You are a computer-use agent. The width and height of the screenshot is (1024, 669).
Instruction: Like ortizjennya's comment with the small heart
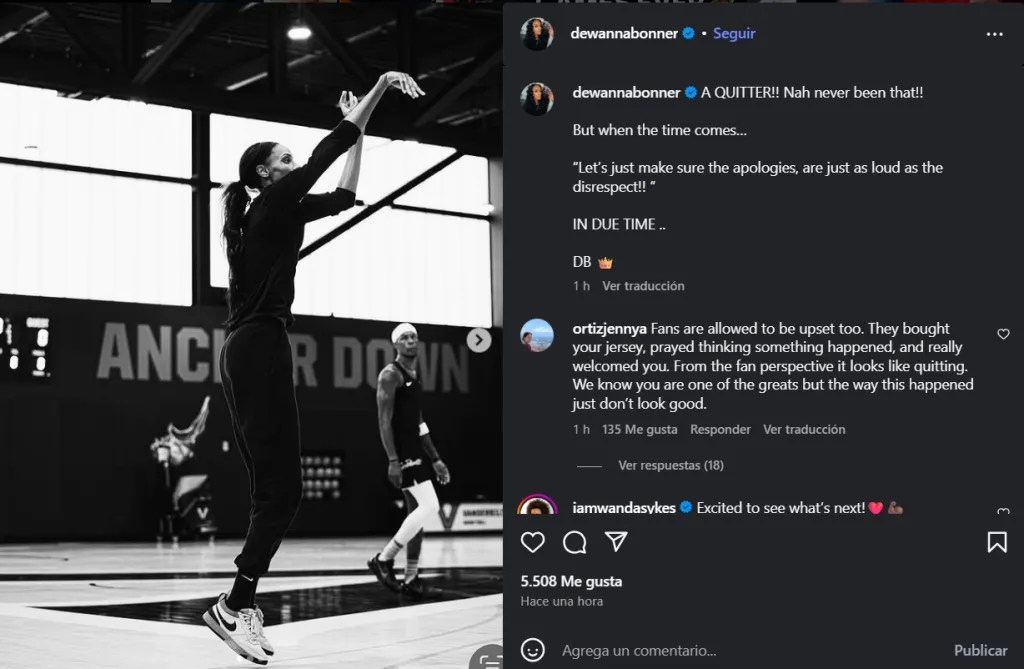[1003, 334]
